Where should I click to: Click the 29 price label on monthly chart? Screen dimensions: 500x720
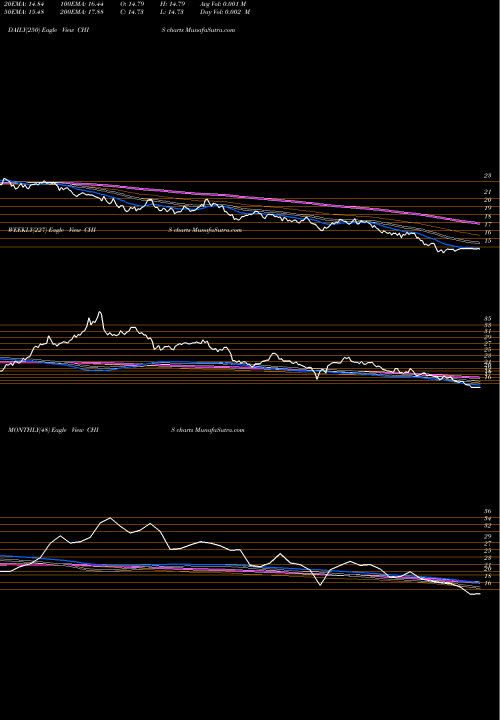pos(488,536)
